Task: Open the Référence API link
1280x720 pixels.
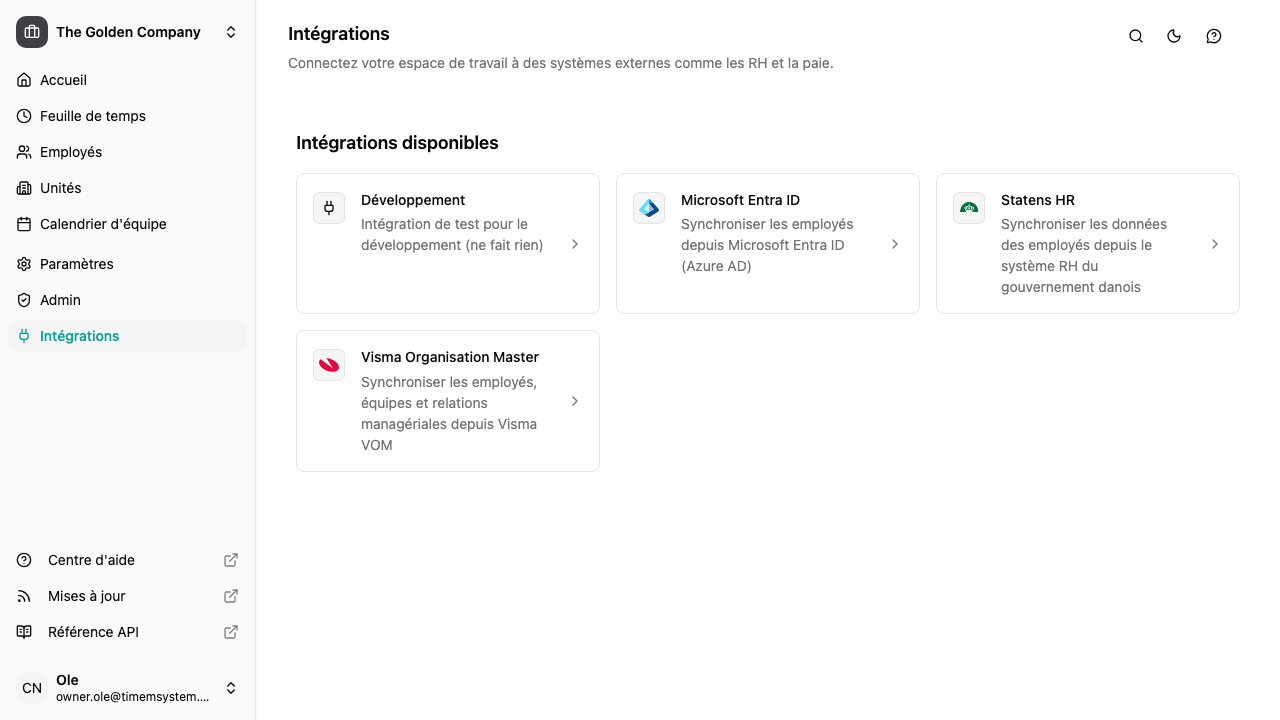Action: [93, 632]
